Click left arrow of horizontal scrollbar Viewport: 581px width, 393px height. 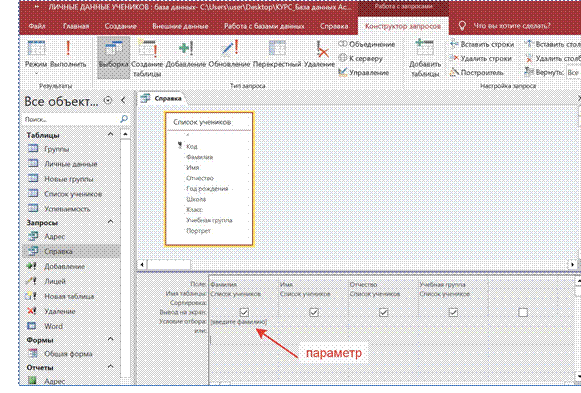pyautogui.click(x=142, y=264)
